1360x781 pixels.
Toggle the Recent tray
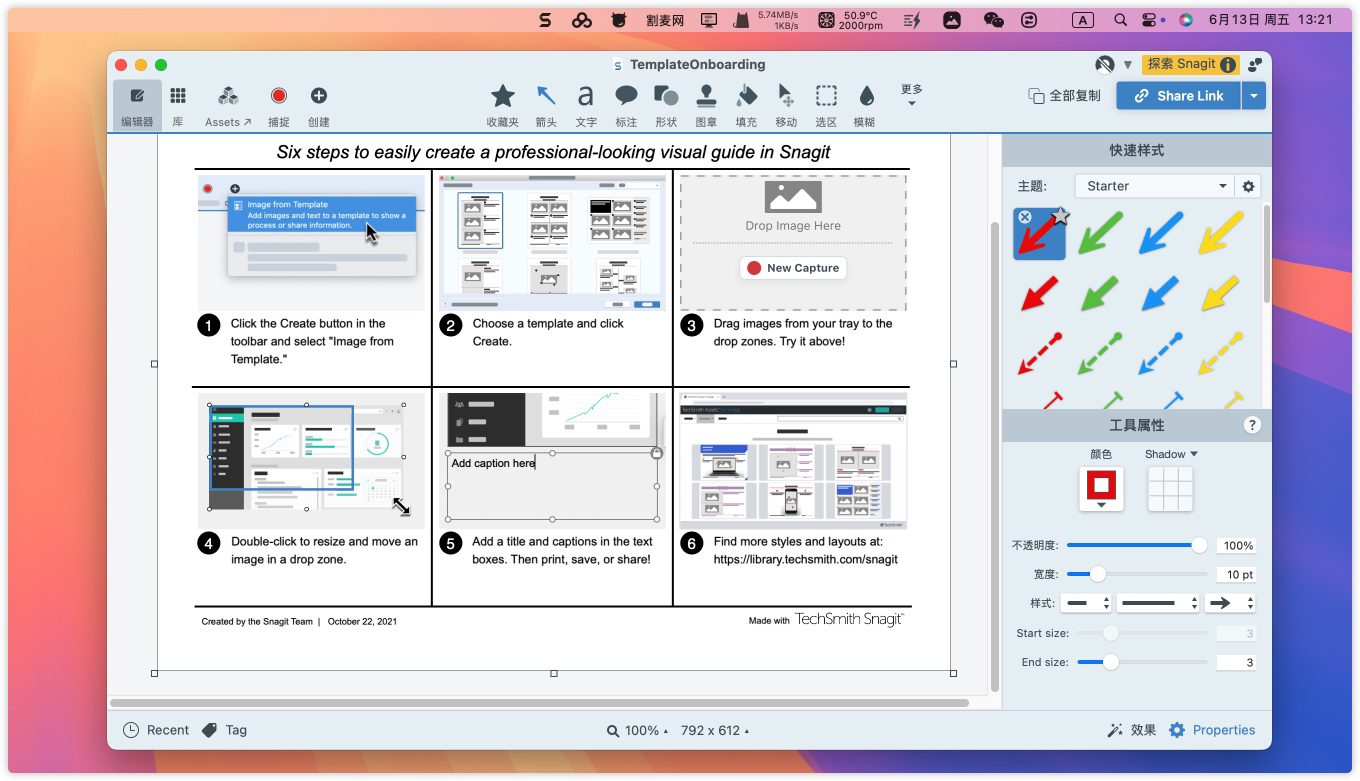tap(155, 730)
